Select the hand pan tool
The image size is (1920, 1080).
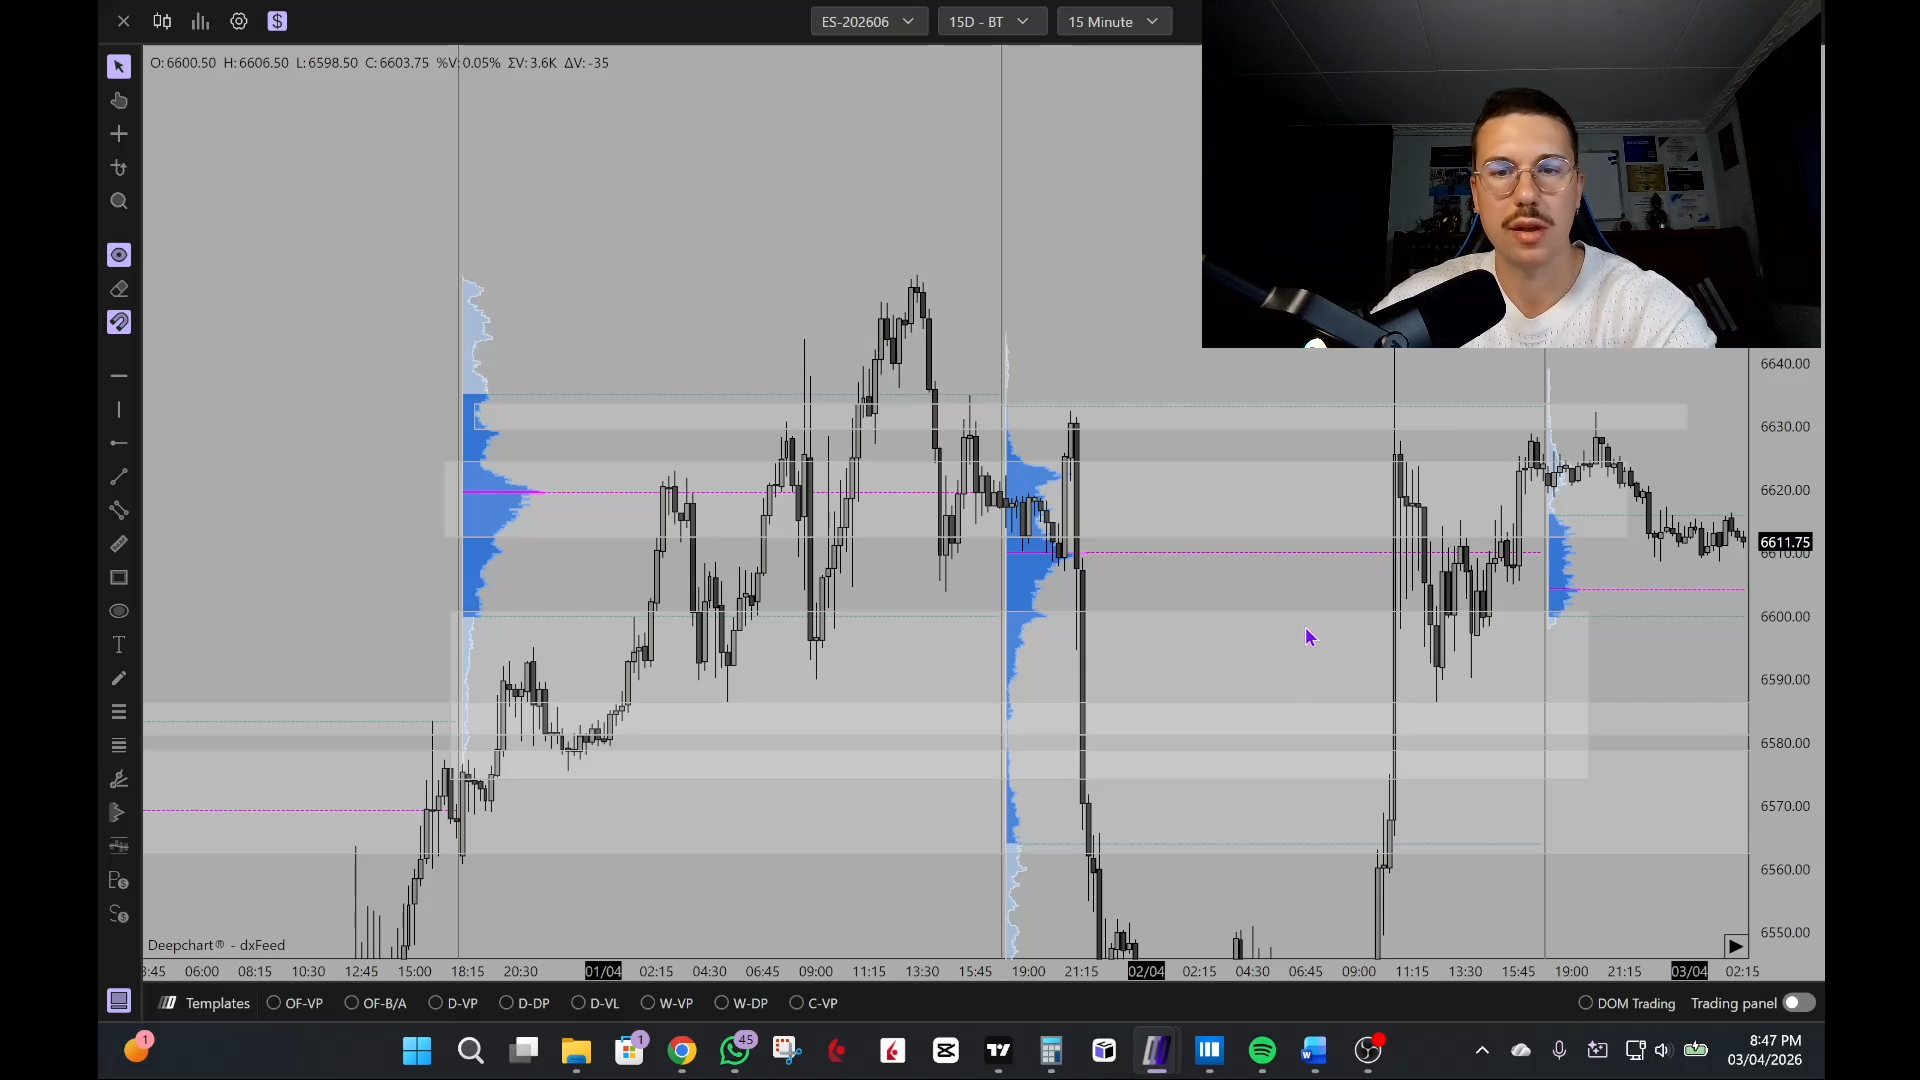tap(119, 100)
